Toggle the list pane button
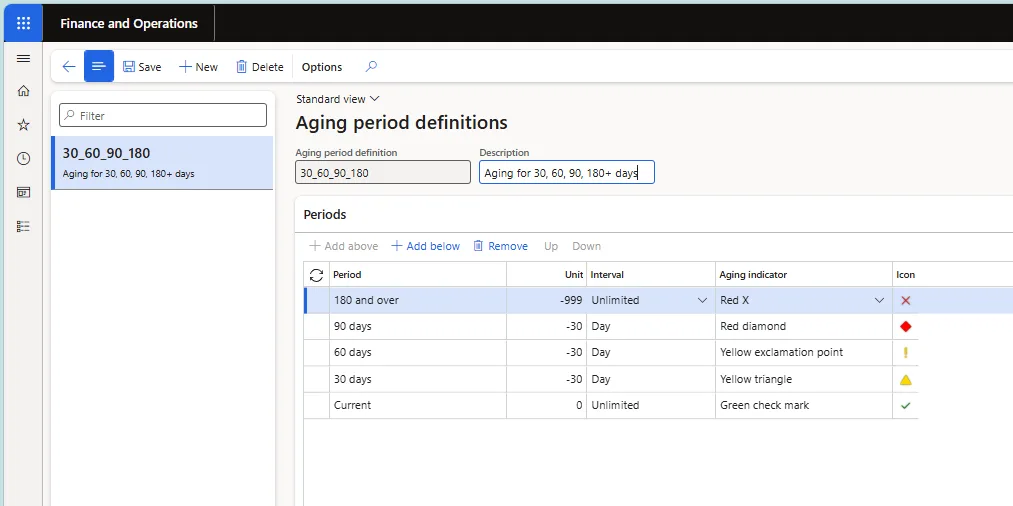The width and height of the screenshot is (1013, 506). pos(99,67)
